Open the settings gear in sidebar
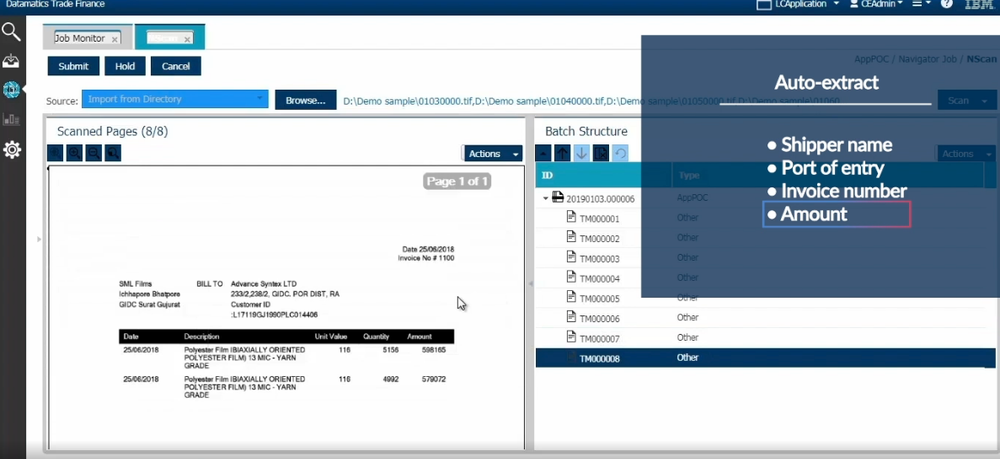The height and width of the screenshot is (459, 1000). [x=11, y=150]
